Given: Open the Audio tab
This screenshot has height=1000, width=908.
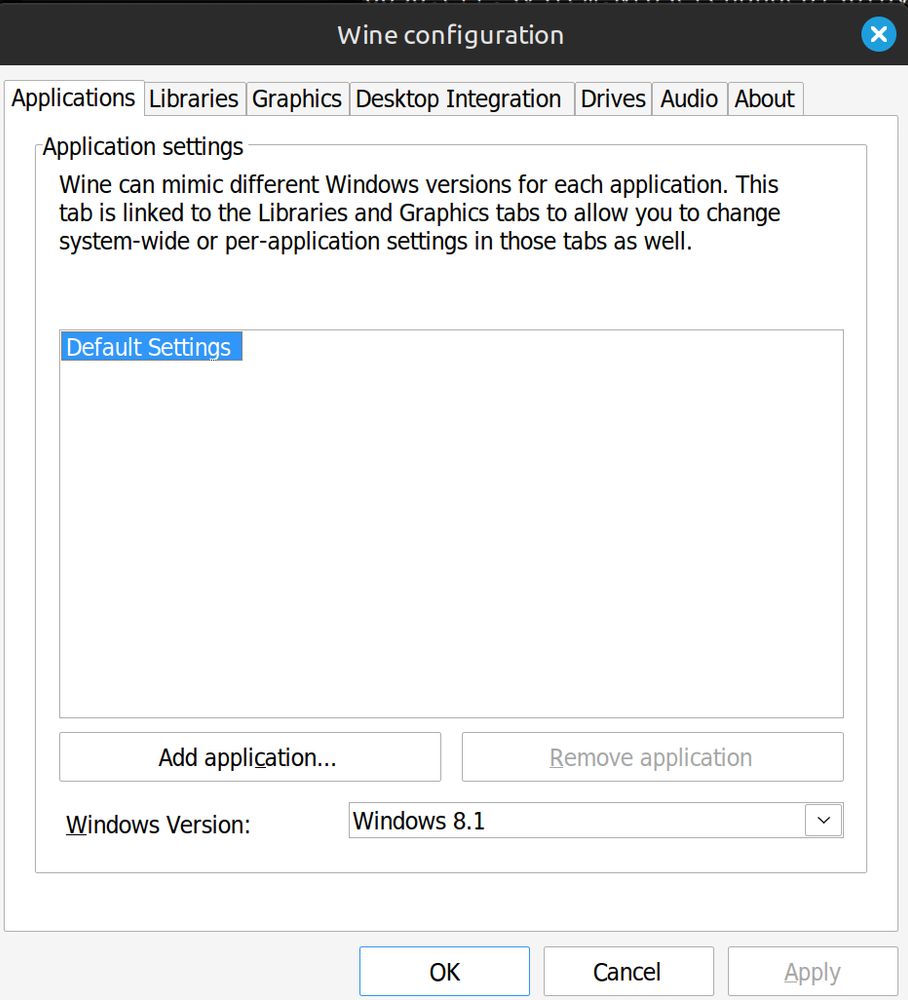Looking at the screenshot, I should click(689, 99).
